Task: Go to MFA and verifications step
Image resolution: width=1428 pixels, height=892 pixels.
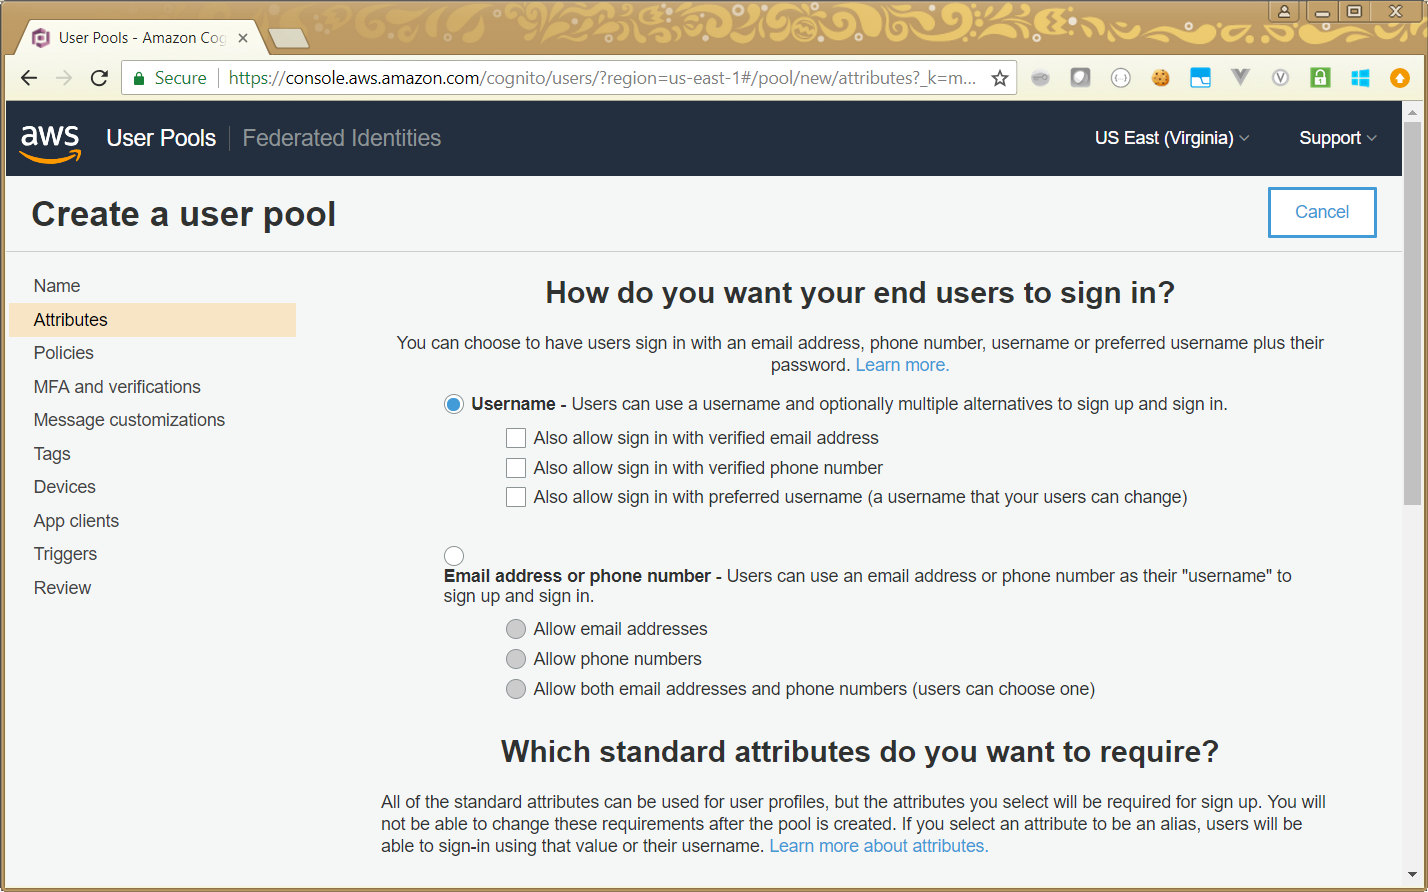Action: pos(117,387)
